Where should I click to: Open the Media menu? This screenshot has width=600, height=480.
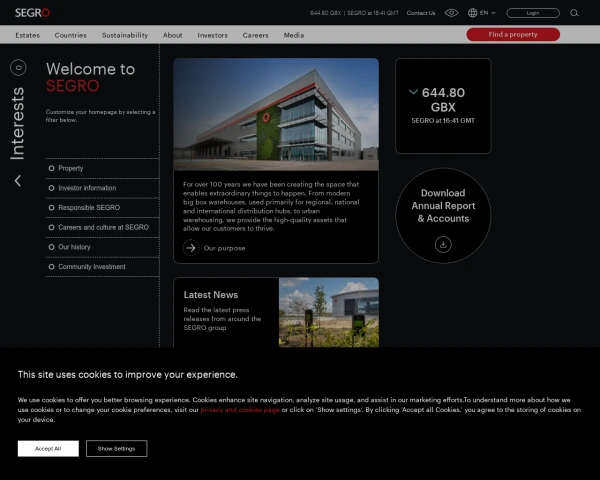tap(294, 35)
